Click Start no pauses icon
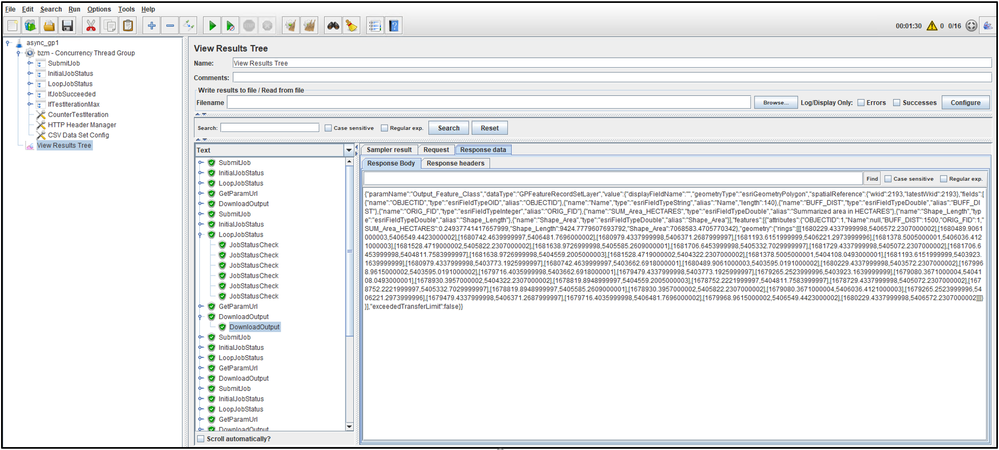Image resolution: width=999 pixels, height=450 pixels. pos(231,25)
